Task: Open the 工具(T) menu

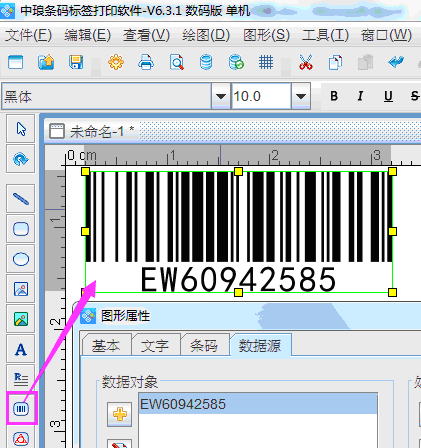Action: [x=325, y=35]
